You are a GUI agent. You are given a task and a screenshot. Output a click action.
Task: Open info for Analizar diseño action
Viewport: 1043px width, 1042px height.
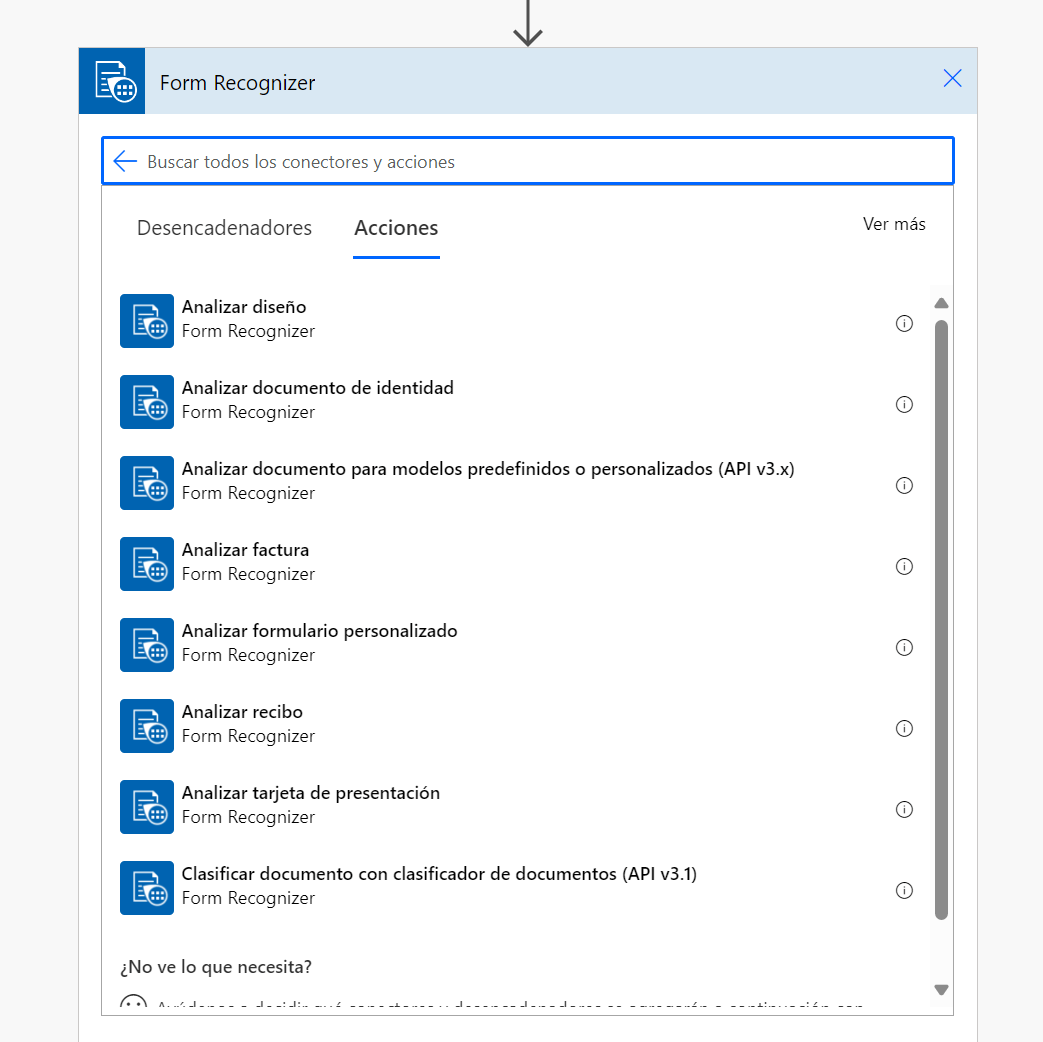click(x=904, y=323)
